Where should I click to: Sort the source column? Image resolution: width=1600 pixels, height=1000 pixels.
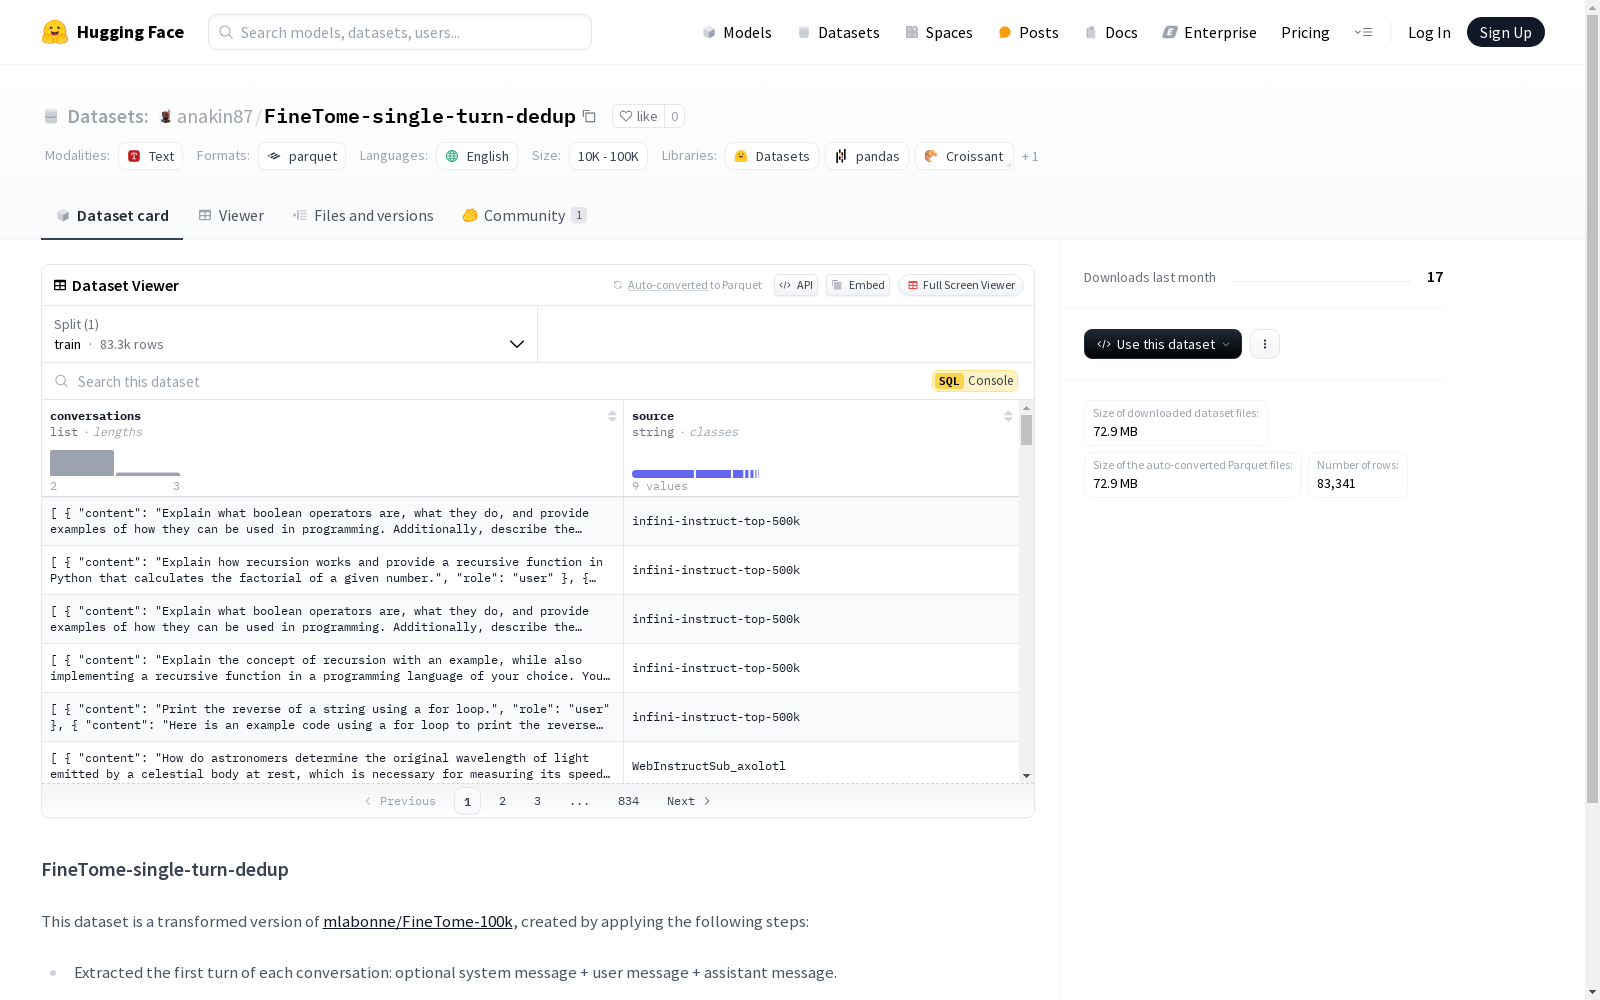(1008, 416)
